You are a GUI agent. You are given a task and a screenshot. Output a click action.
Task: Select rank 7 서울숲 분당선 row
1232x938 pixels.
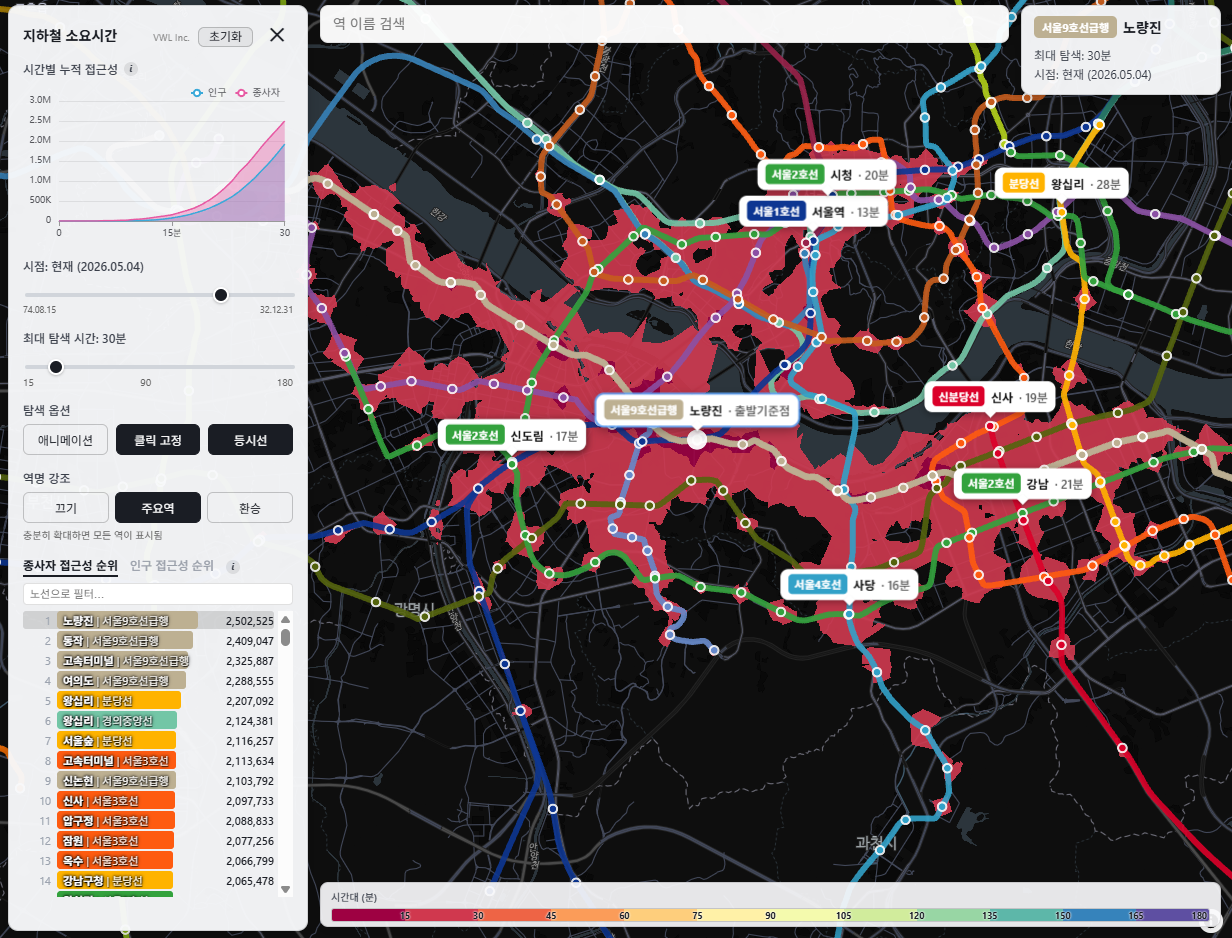click(x=150, y=741)
